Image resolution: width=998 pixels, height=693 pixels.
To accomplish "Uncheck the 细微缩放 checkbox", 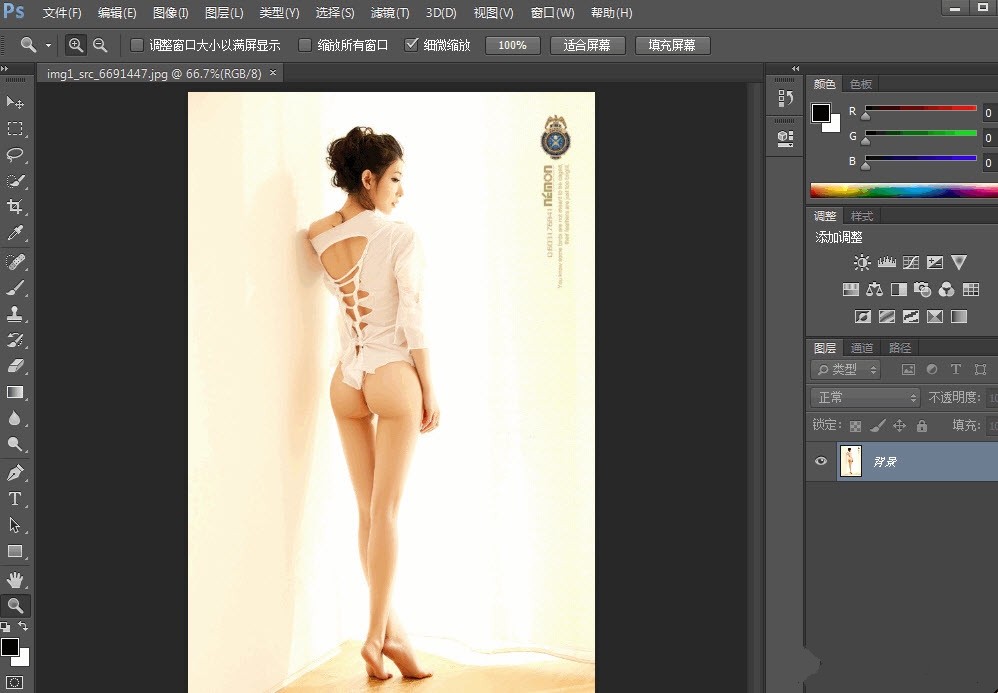I will 411,45.
